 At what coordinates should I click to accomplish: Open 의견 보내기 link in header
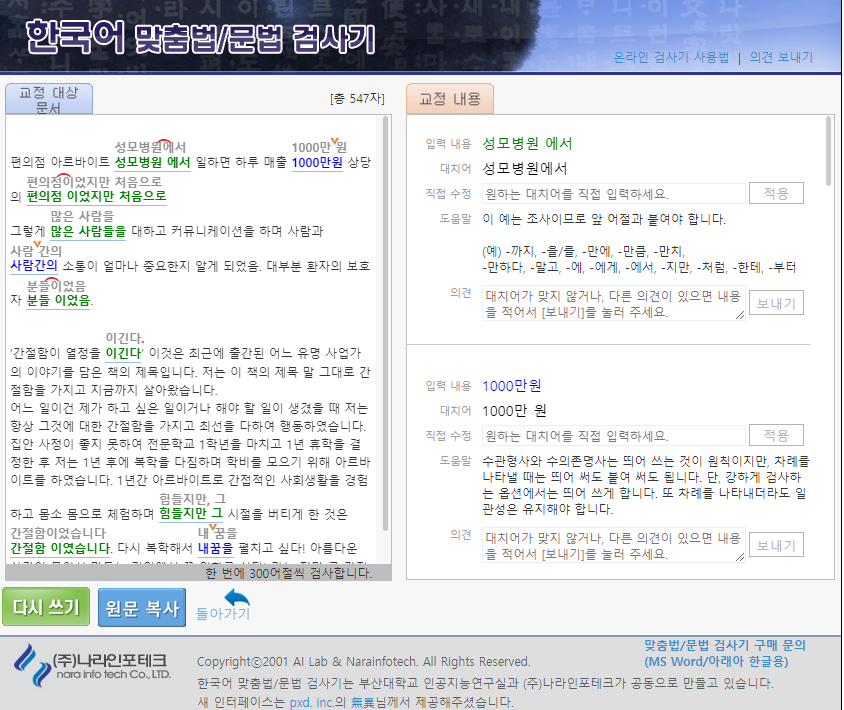point(781,57)
